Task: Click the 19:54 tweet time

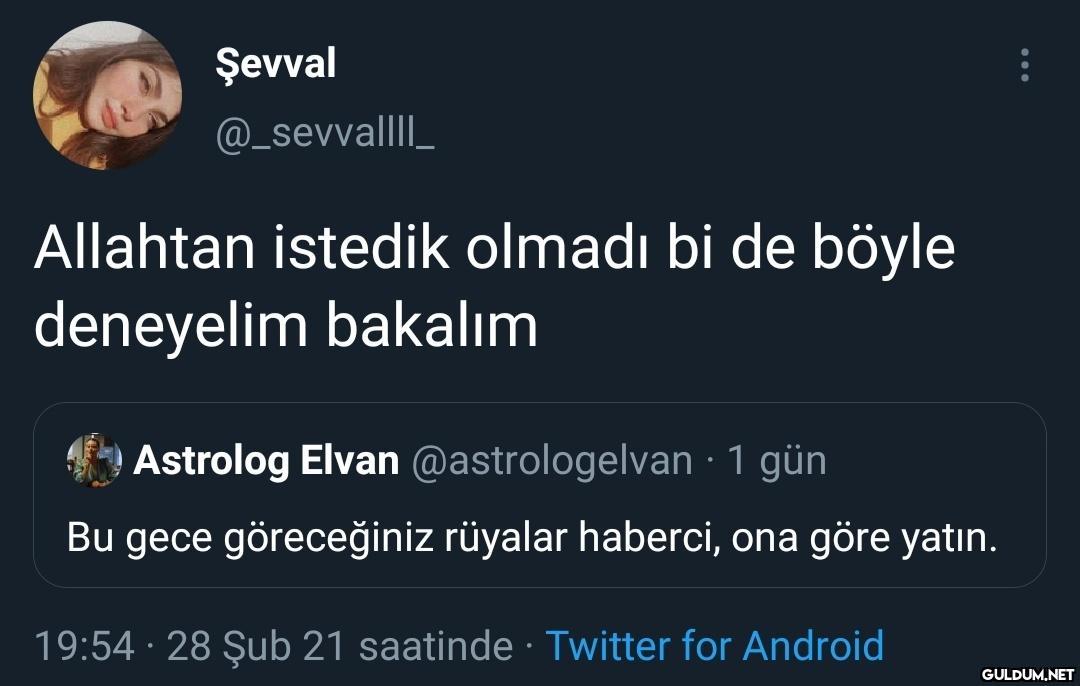Action: click(84, 646)
